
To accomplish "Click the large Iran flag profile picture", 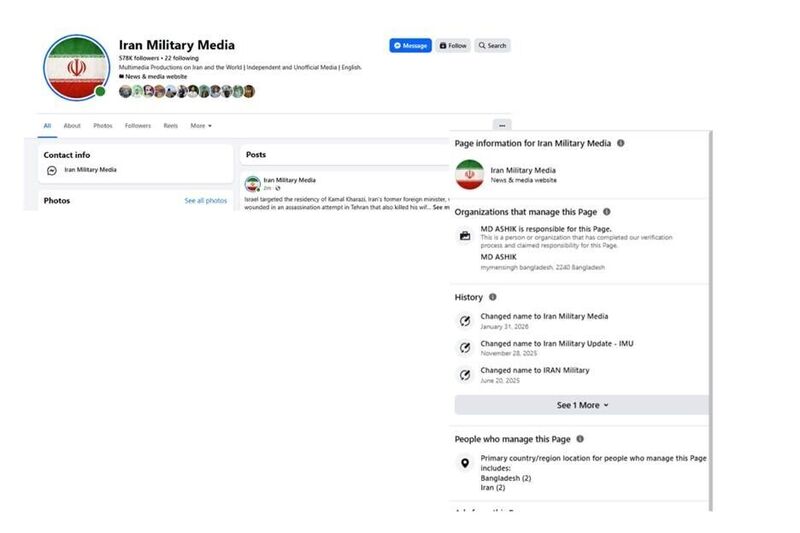I will pos(76,67).
